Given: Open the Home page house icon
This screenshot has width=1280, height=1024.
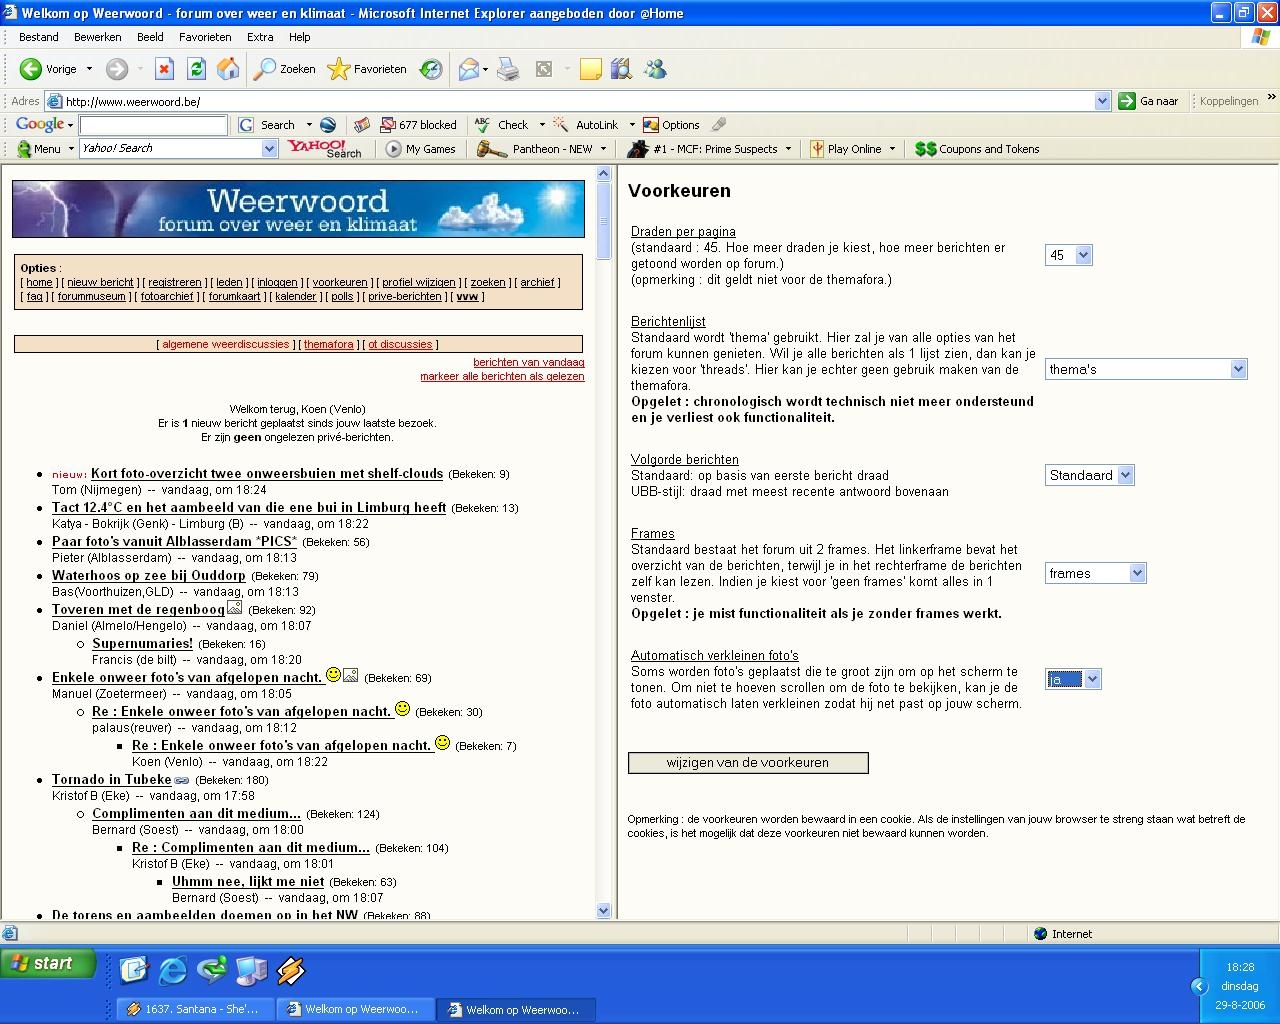Looking at the screenshot, I should [x=228, y=69].
